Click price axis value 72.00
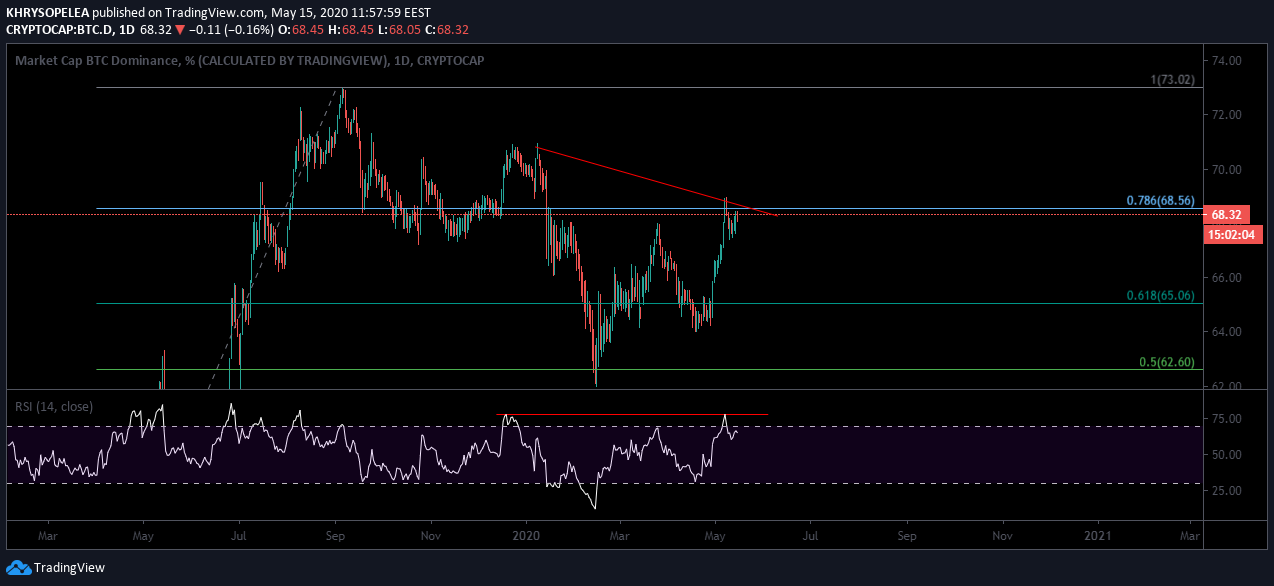The image size is (1274, 586). [1226, 114]
